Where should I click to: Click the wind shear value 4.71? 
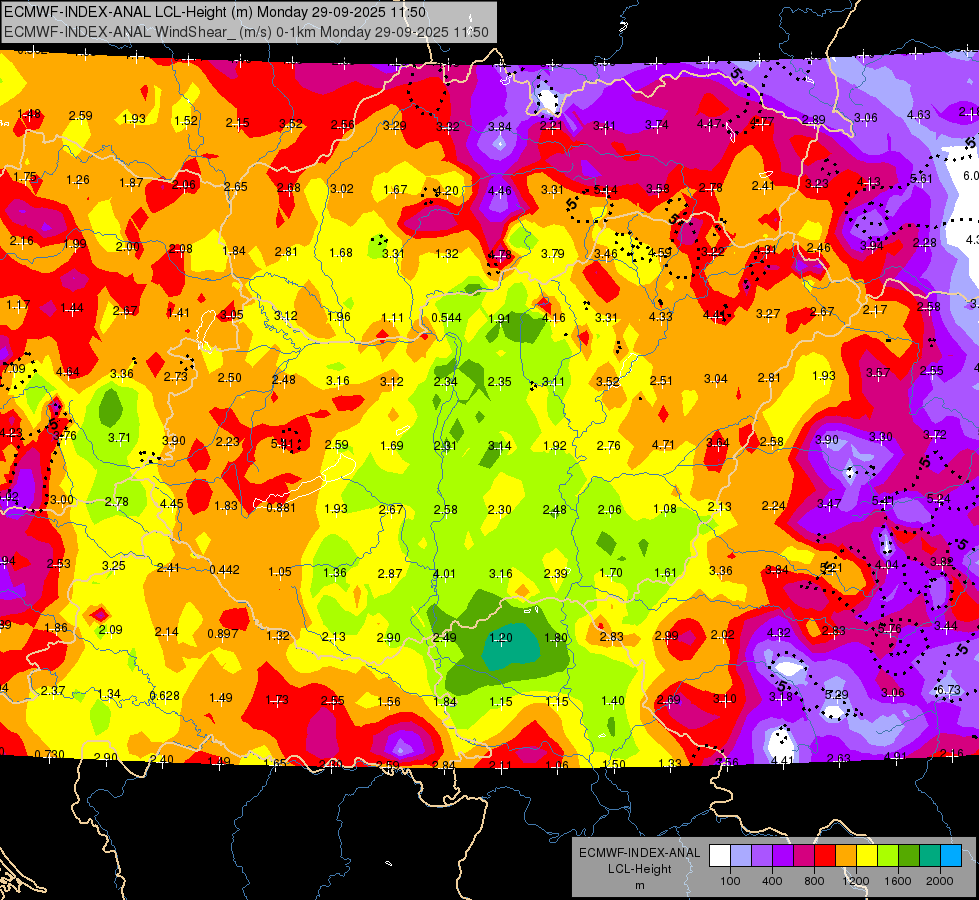(662, 445)
